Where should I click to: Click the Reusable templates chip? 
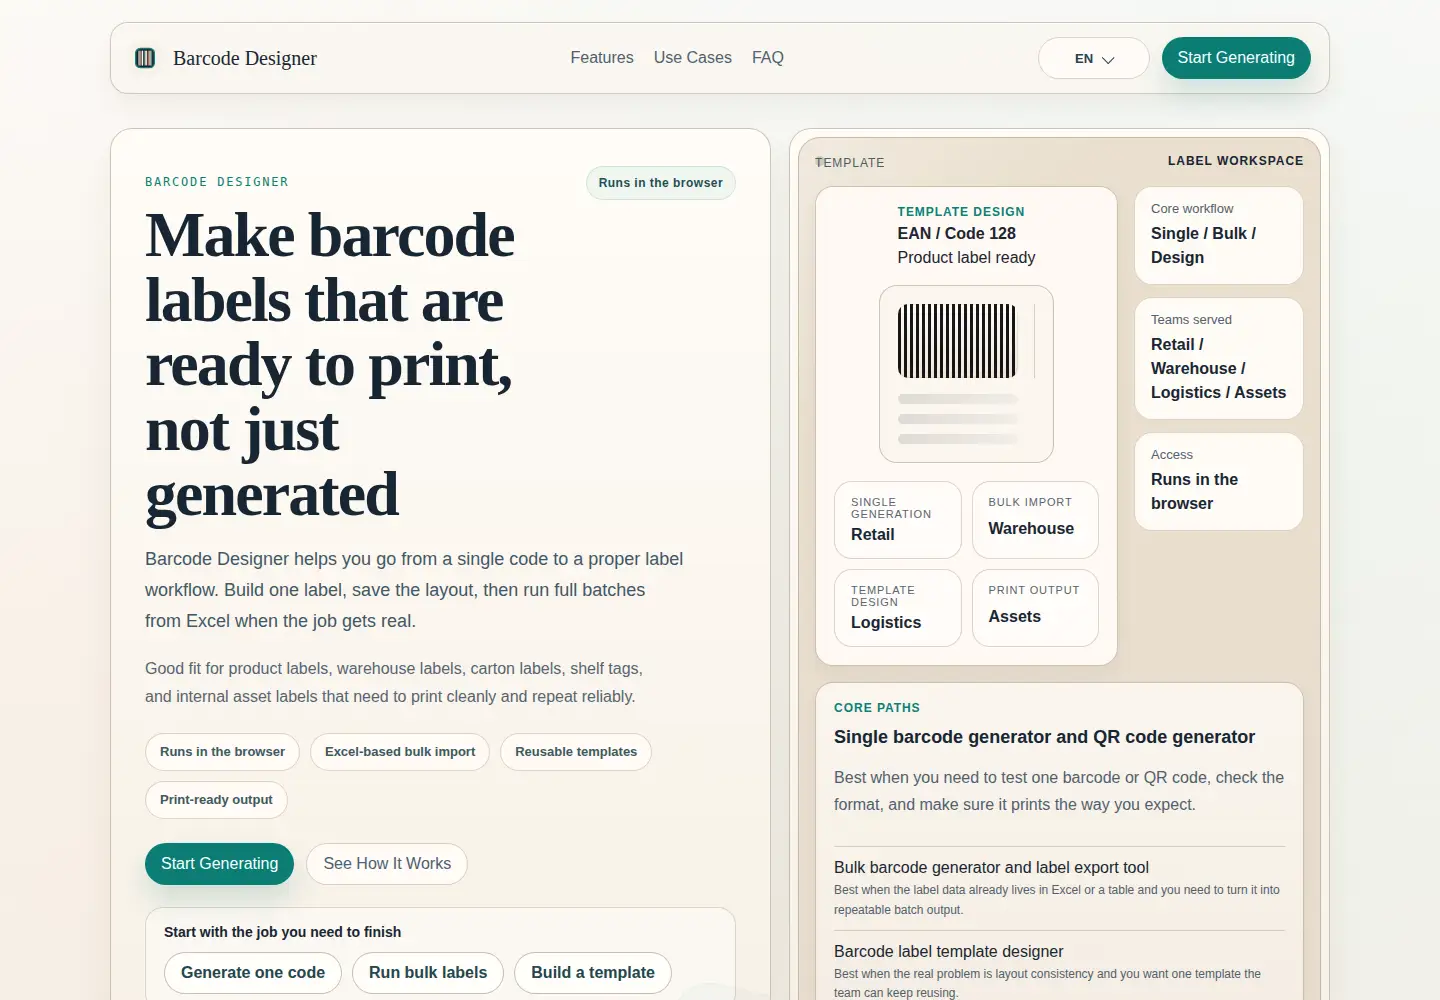pyautogui.click(x=576, y=752)
